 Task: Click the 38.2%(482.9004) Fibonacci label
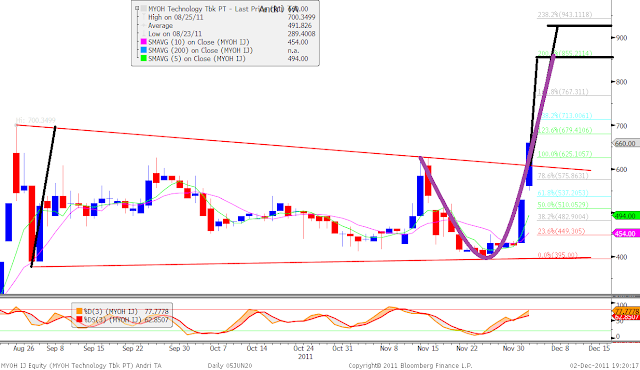pyautogui.click(x=563, y=217)
